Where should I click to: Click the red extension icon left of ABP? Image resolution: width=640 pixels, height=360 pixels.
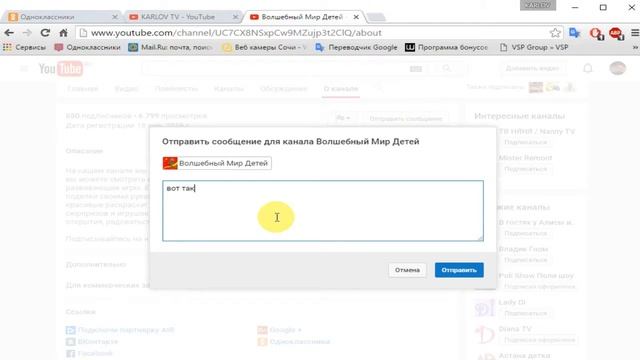tap(596, 33)
